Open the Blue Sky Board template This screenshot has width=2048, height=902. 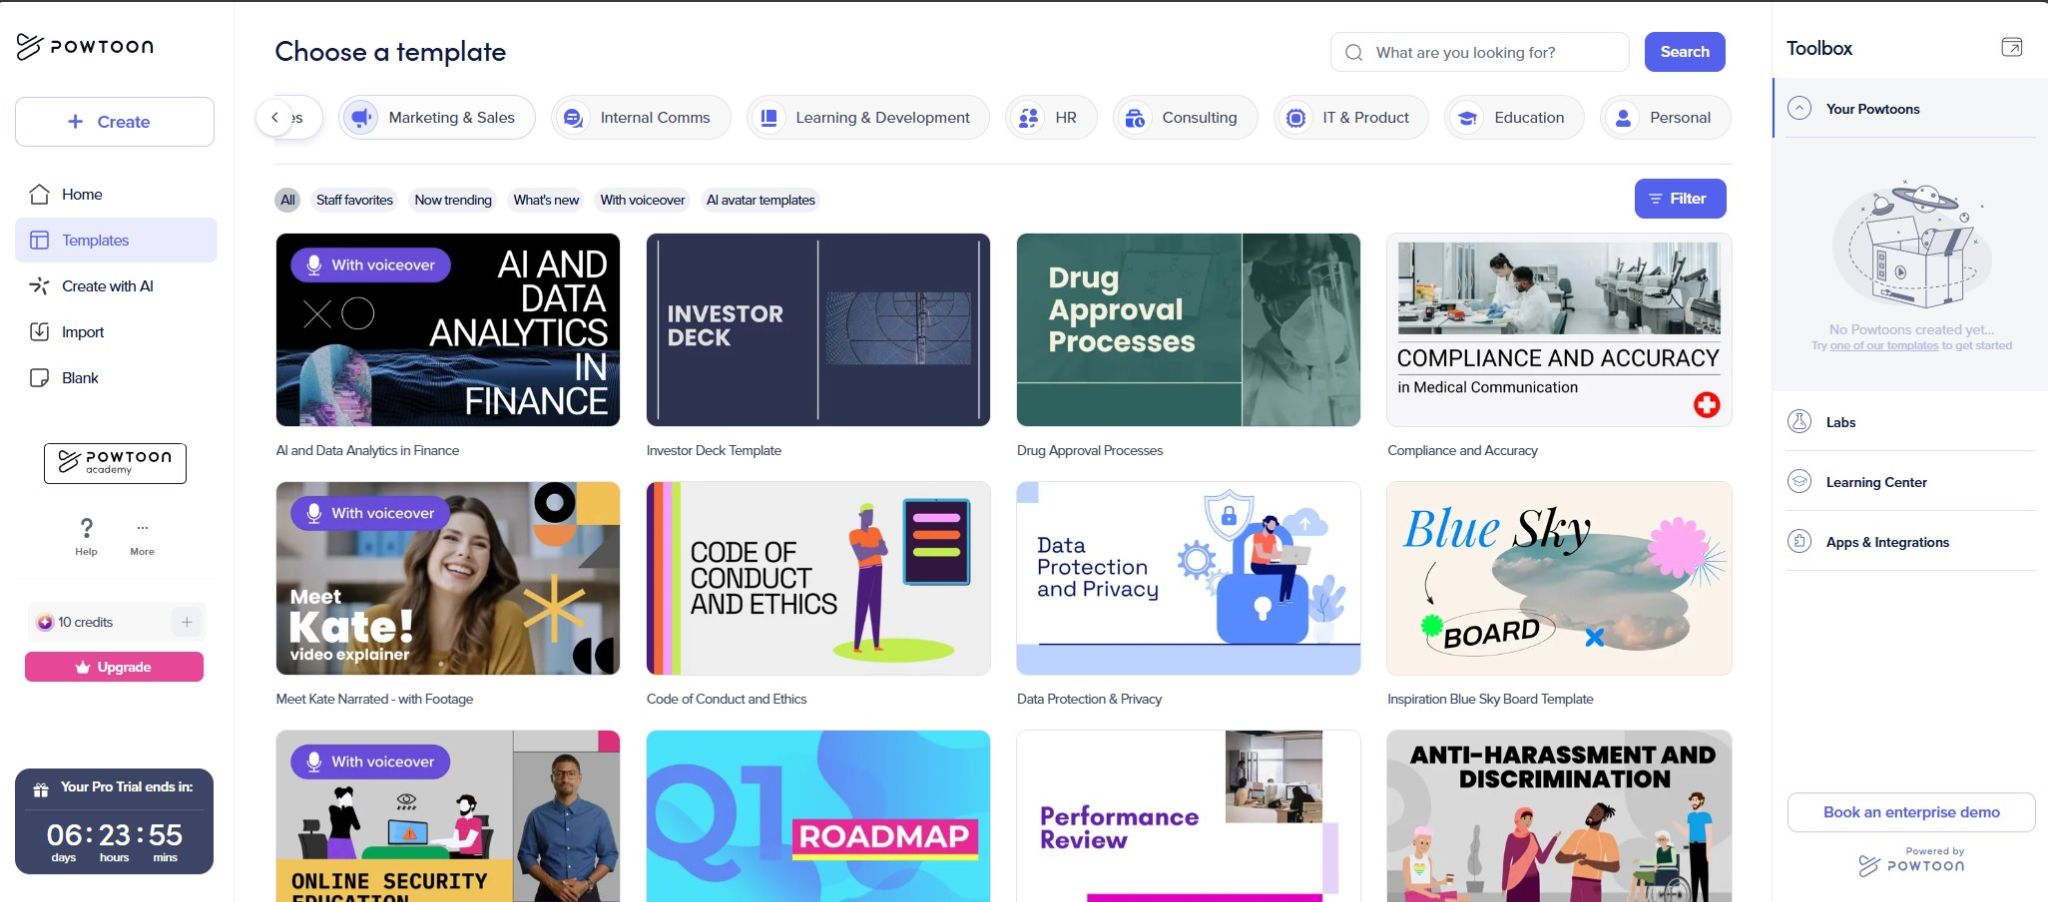[x=1559, y=578]
